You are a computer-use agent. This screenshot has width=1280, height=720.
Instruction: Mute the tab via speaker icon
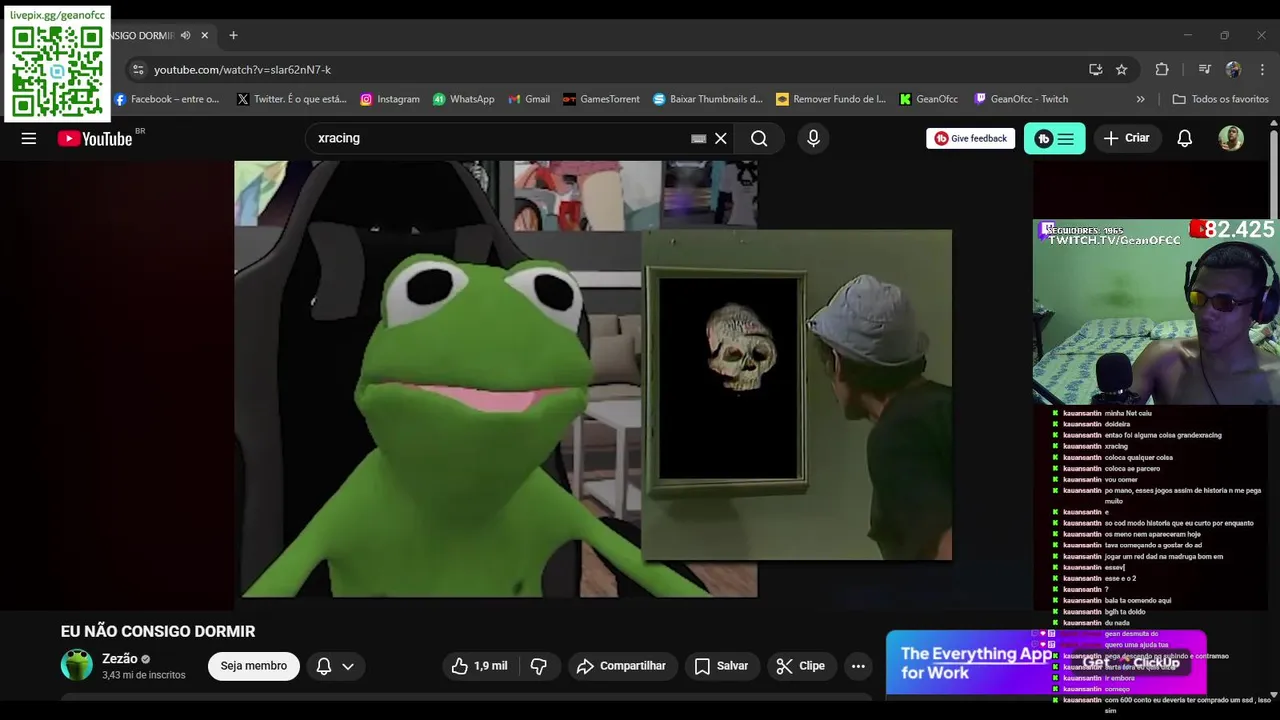[x=185, y=35]
